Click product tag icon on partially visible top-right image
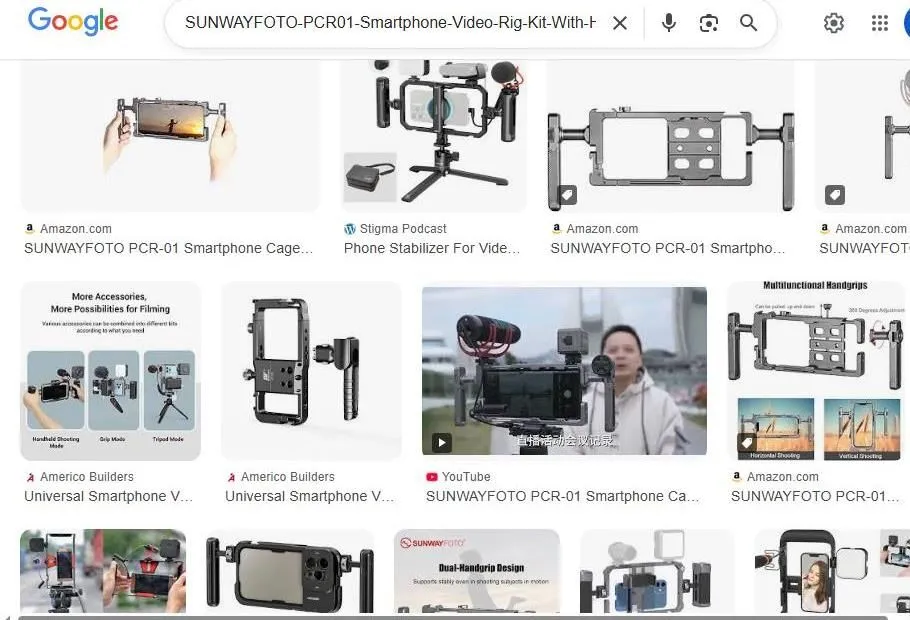The image size is (910, 620). pyautogui.click(x=835, y=195)
